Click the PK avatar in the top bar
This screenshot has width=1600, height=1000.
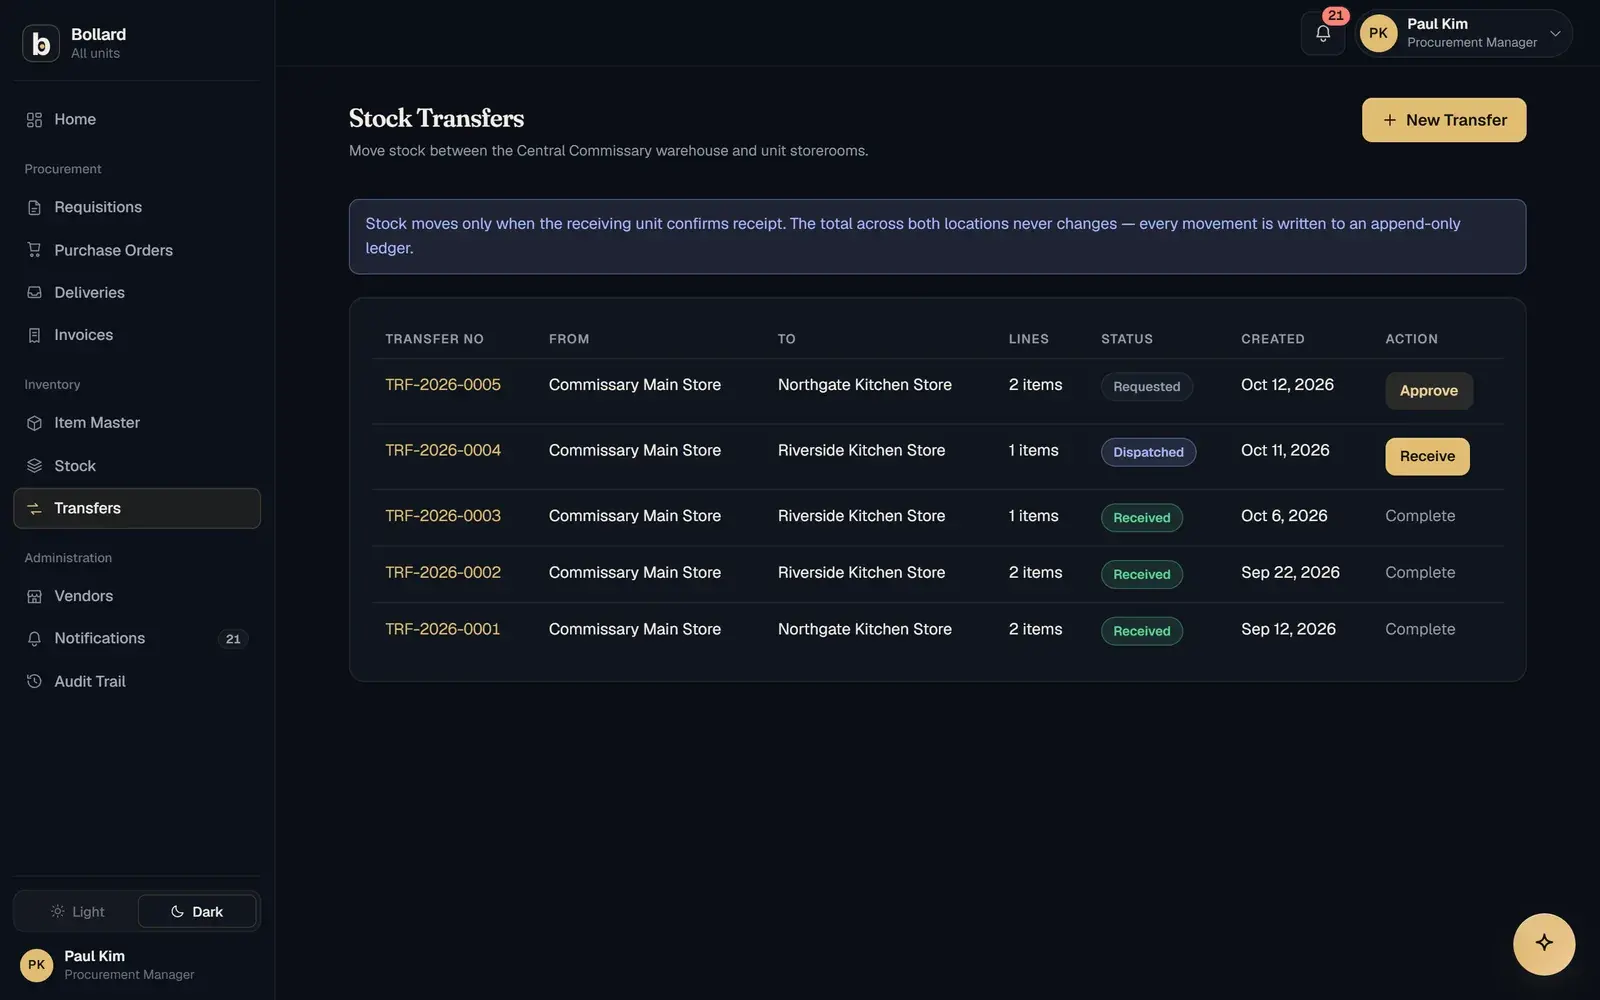1379,33
